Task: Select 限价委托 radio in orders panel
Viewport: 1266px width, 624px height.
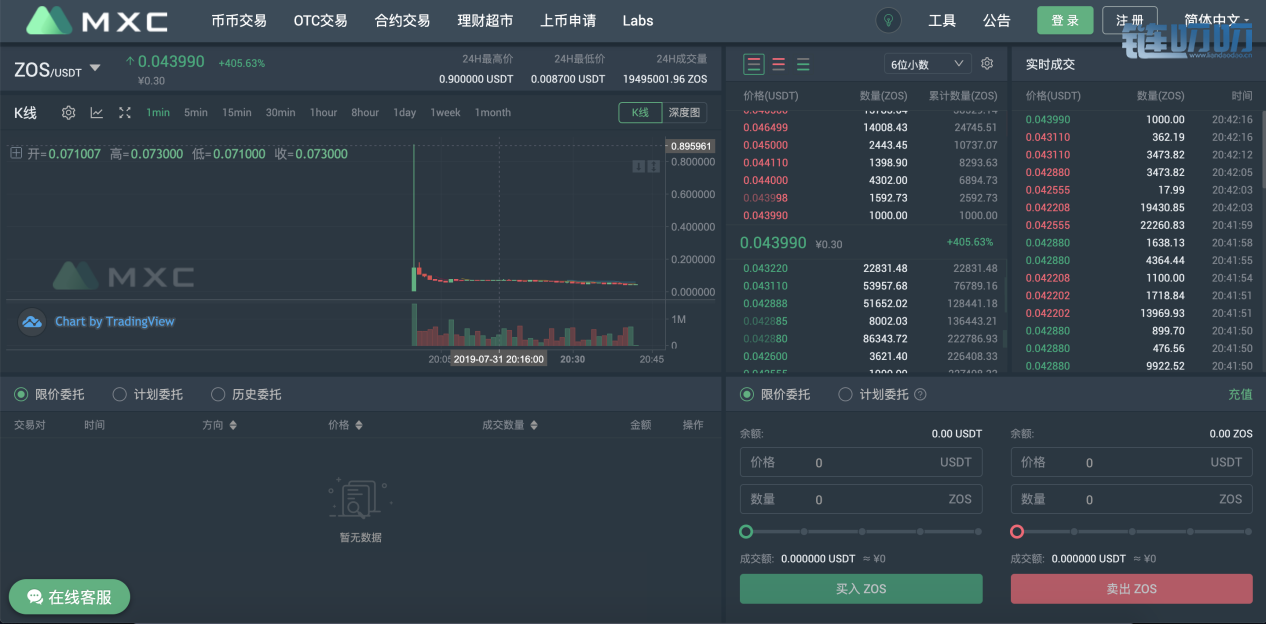Action: point(21,395)
